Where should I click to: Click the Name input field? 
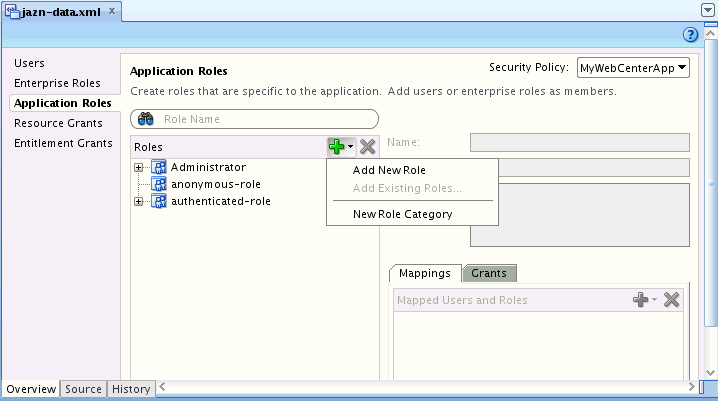(x=580, y=142)
